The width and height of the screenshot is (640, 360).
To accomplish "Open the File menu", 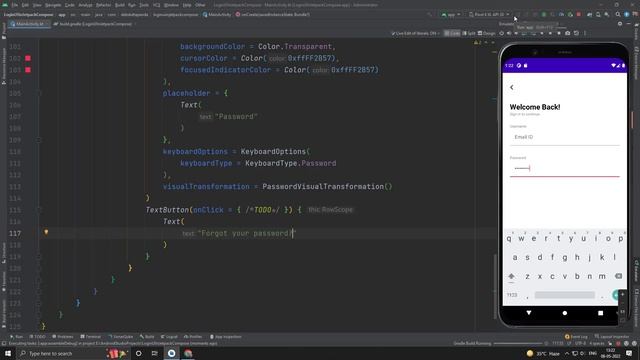I will (x=15, y=5).
